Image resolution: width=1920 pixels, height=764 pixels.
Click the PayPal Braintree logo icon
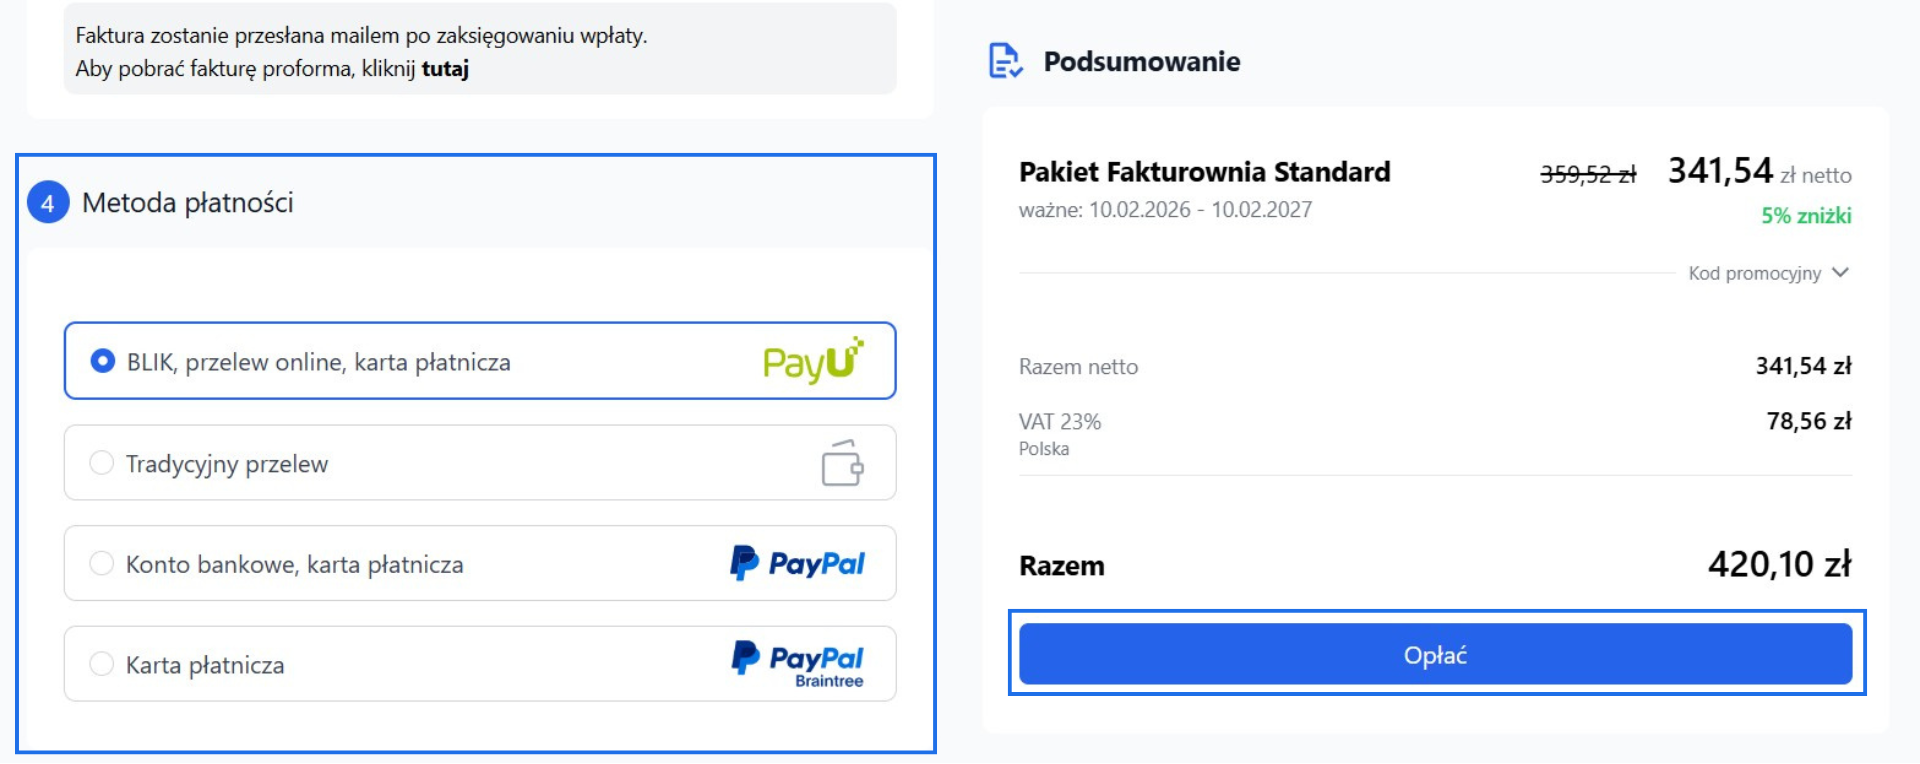[797, 660]
